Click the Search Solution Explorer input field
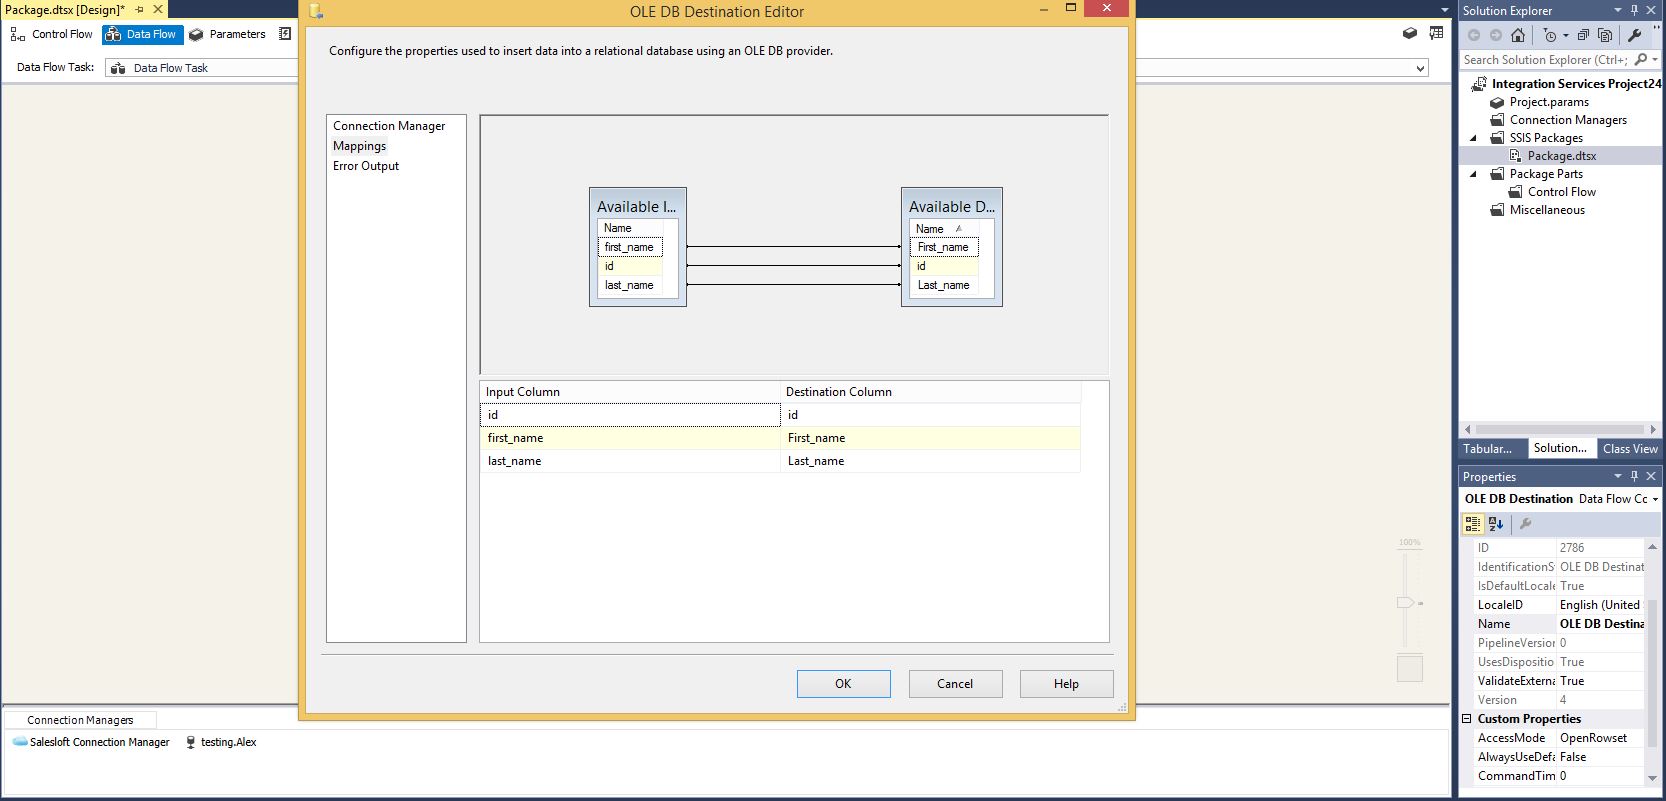 point(1545,60)
